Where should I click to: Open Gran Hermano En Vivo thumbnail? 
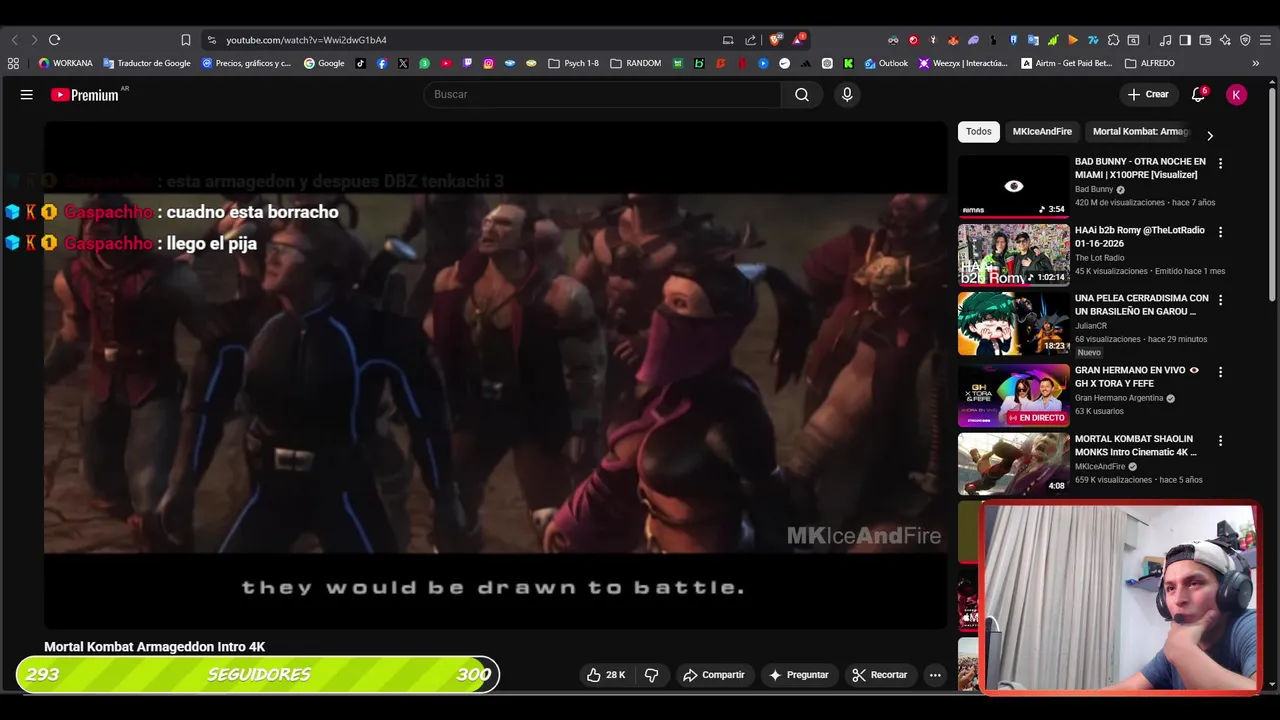(x=1014, y=395)
